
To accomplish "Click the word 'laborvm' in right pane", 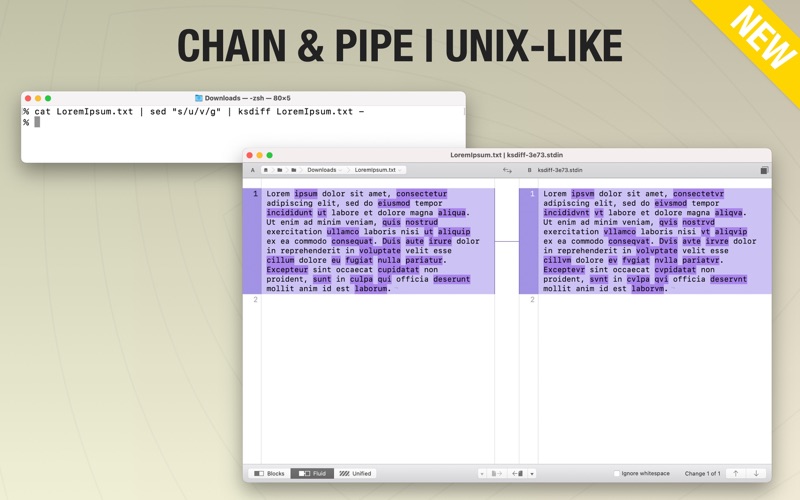I will click(648, 289).
